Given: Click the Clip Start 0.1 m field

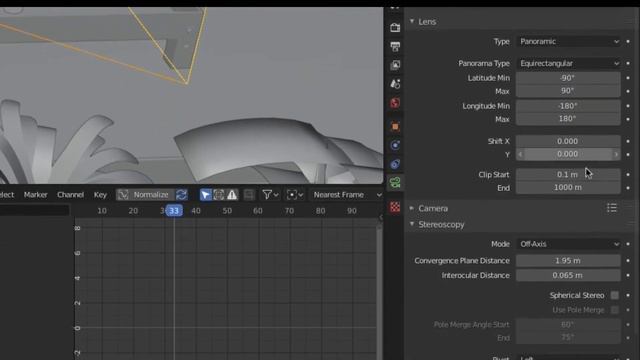Looking at the screenshot, I should [568, 174].
